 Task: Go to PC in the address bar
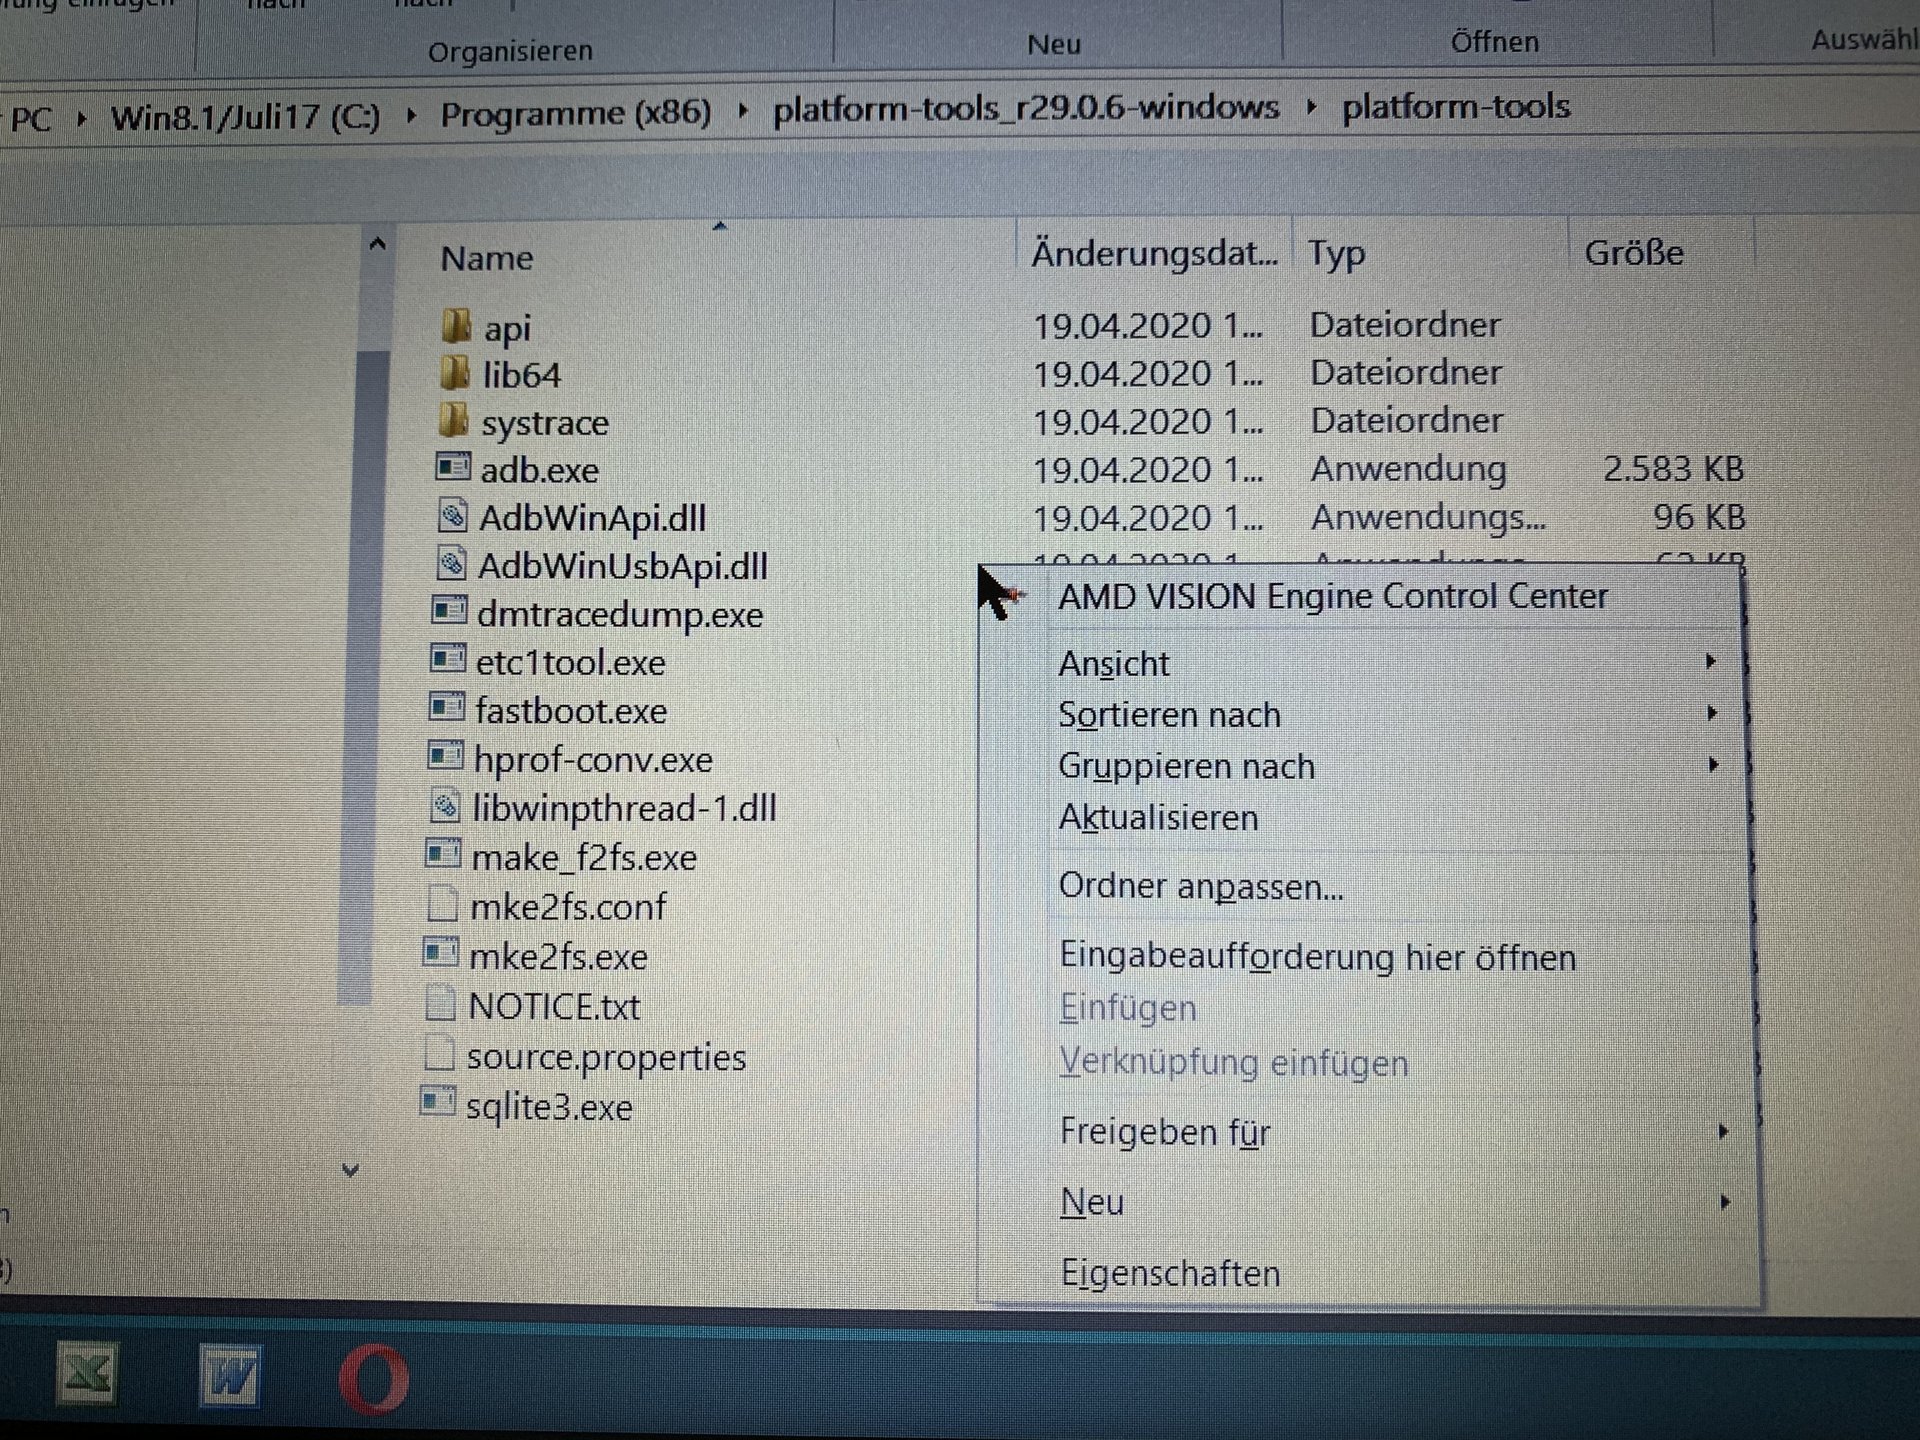[x=31, y=120]
